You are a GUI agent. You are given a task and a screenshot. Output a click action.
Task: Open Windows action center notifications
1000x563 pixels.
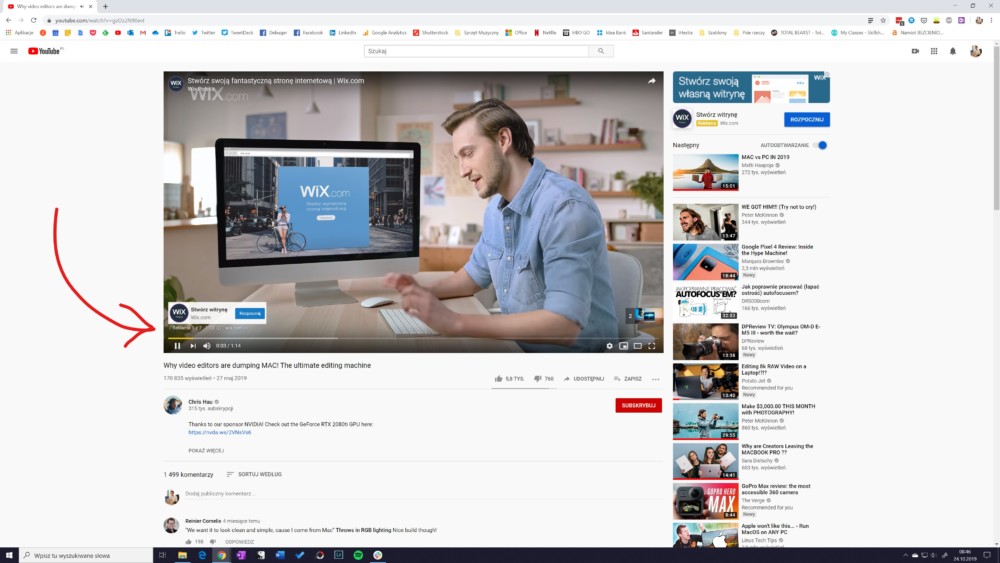pos(987,555)
